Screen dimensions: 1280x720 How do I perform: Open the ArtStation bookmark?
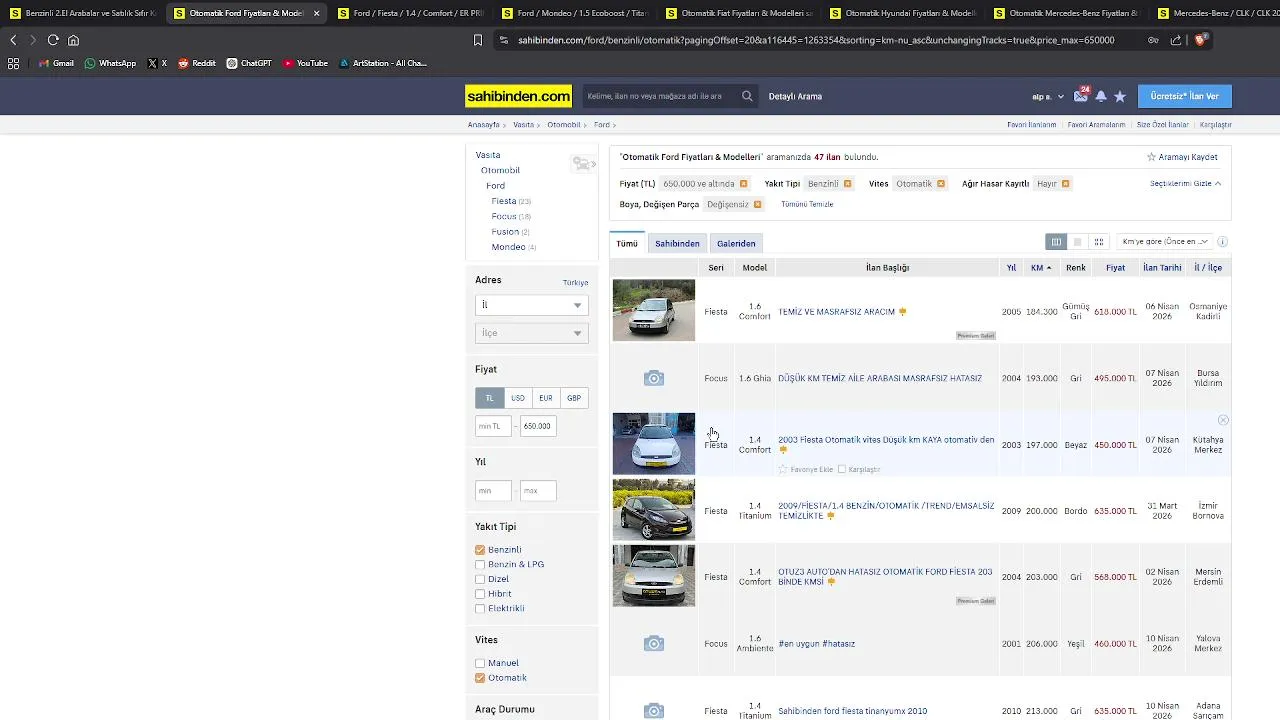tap(383, 63)
